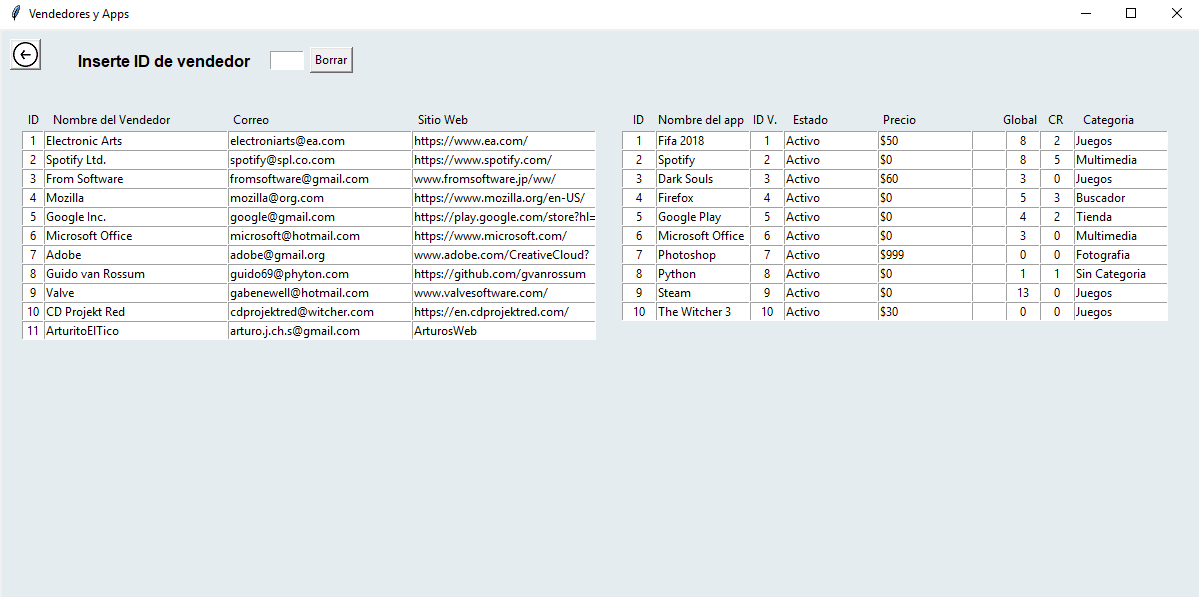This screenshot has width=1199, height=597.
Task: Click the feather icon in title bar
Action: (15, 14)
